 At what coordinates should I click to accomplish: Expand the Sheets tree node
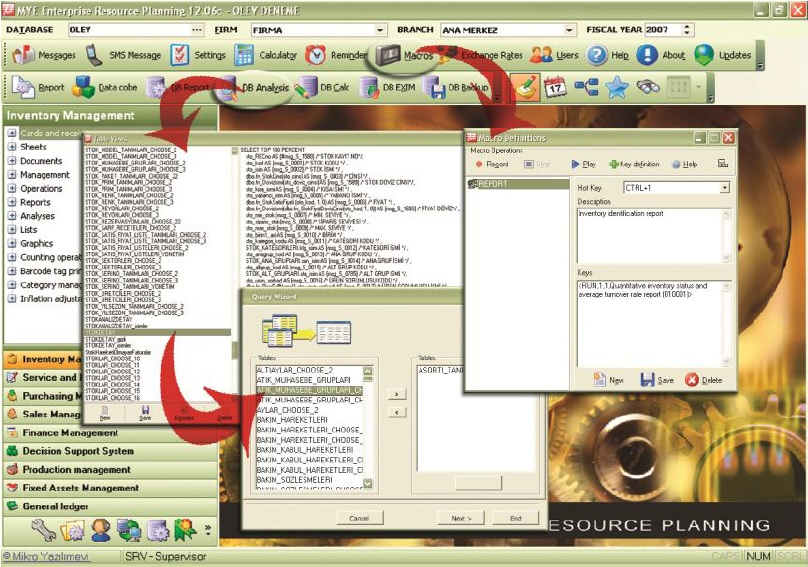[12, 147]
